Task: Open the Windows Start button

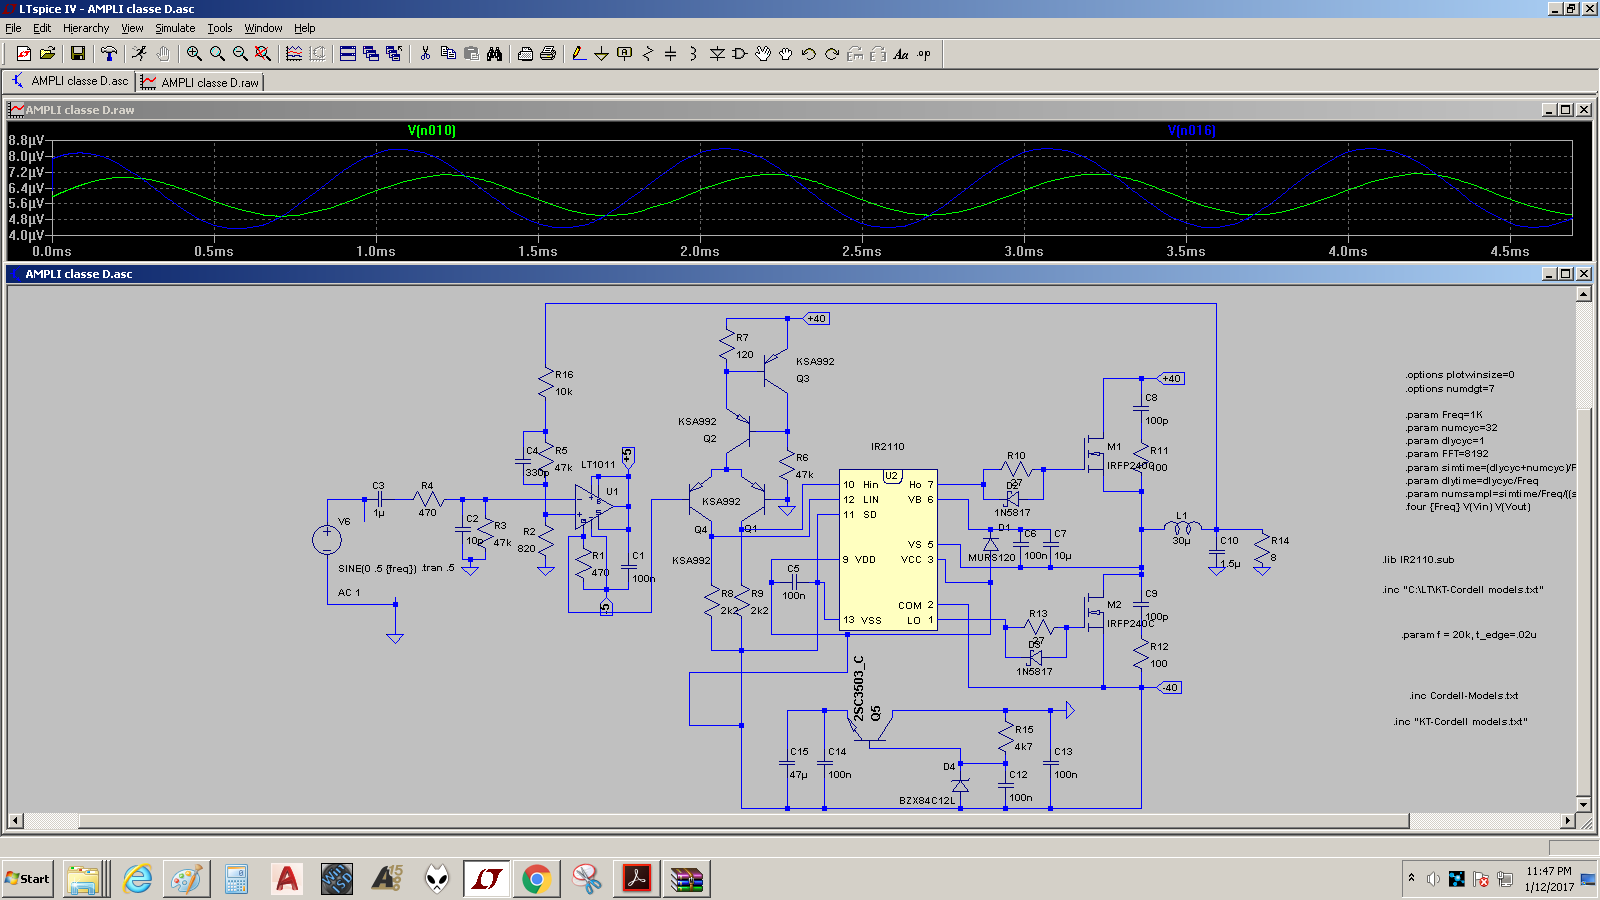Action: click(27, 879)
